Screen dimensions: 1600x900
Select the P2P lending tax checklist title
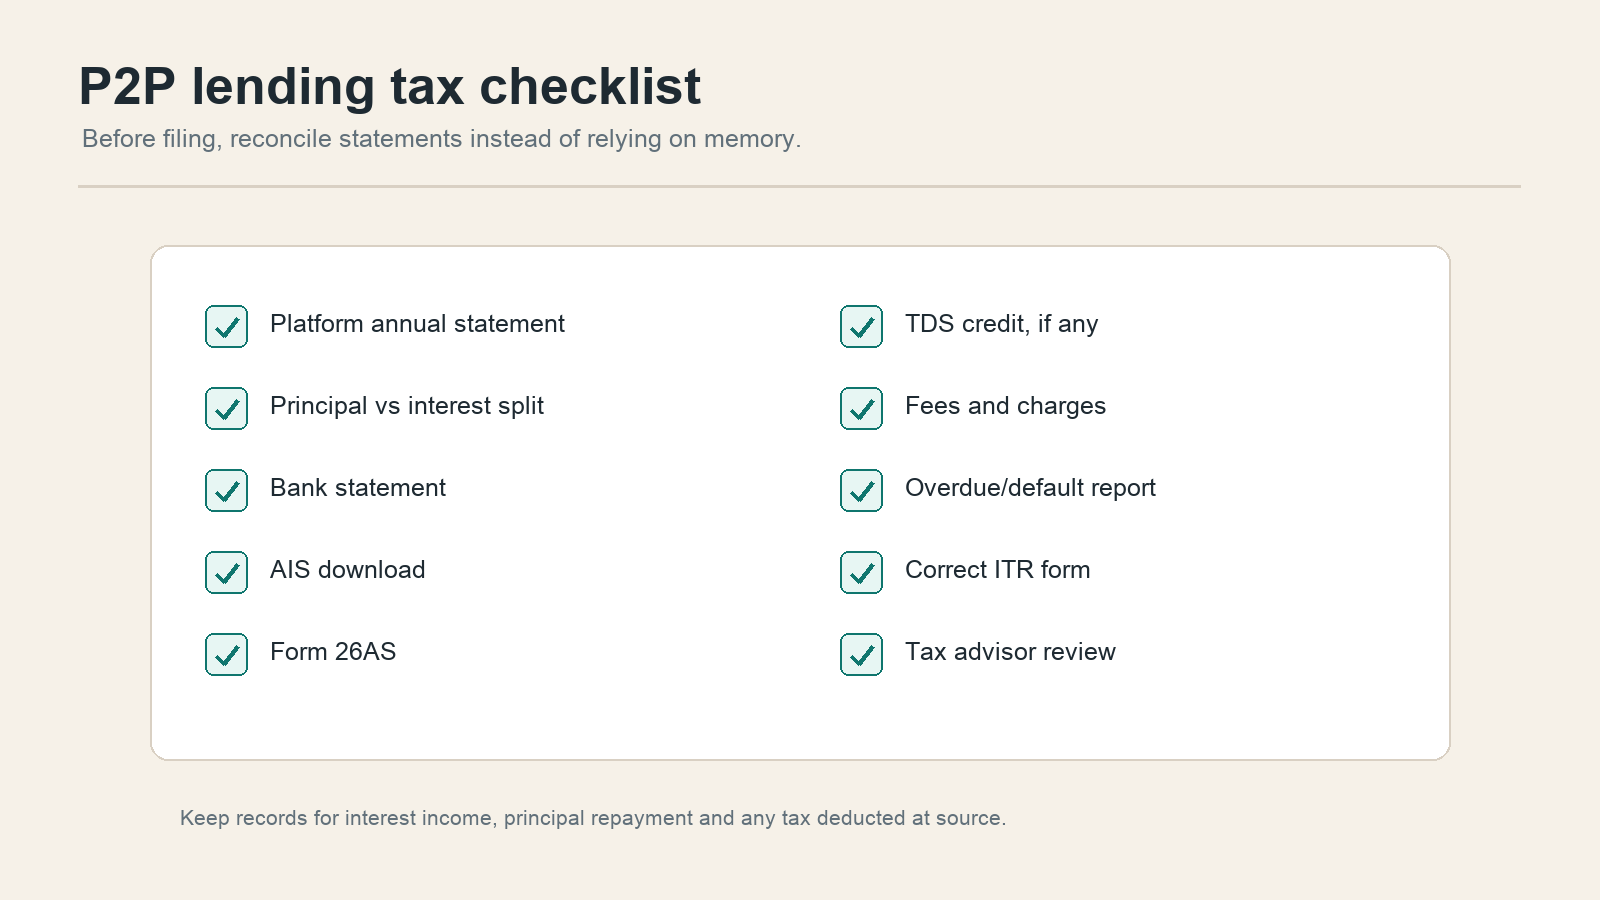(x=390, y=86)
